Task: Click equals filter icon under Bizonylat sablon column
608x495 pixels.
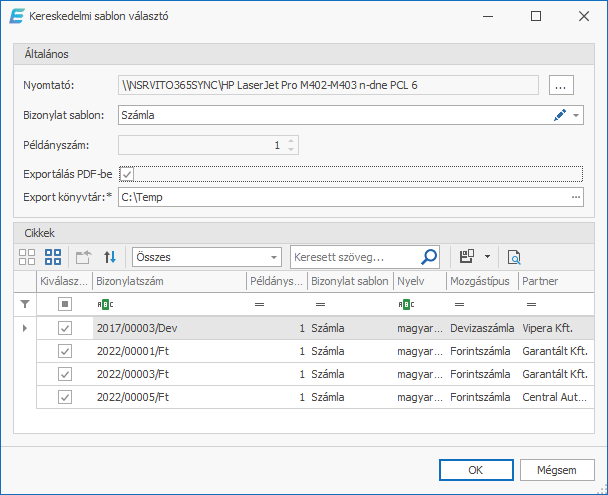Action: [x=320, y=305]
